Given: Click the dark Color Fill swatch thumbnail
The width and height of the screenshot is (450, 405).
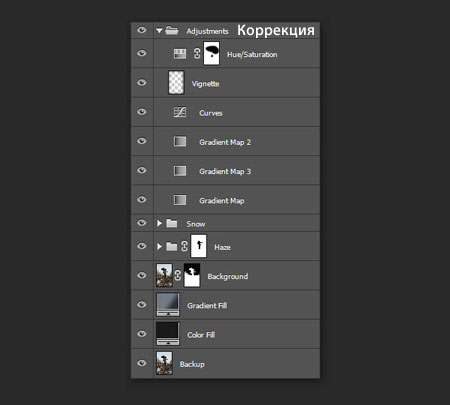Looking at the screenshot, I should [168, 333].
